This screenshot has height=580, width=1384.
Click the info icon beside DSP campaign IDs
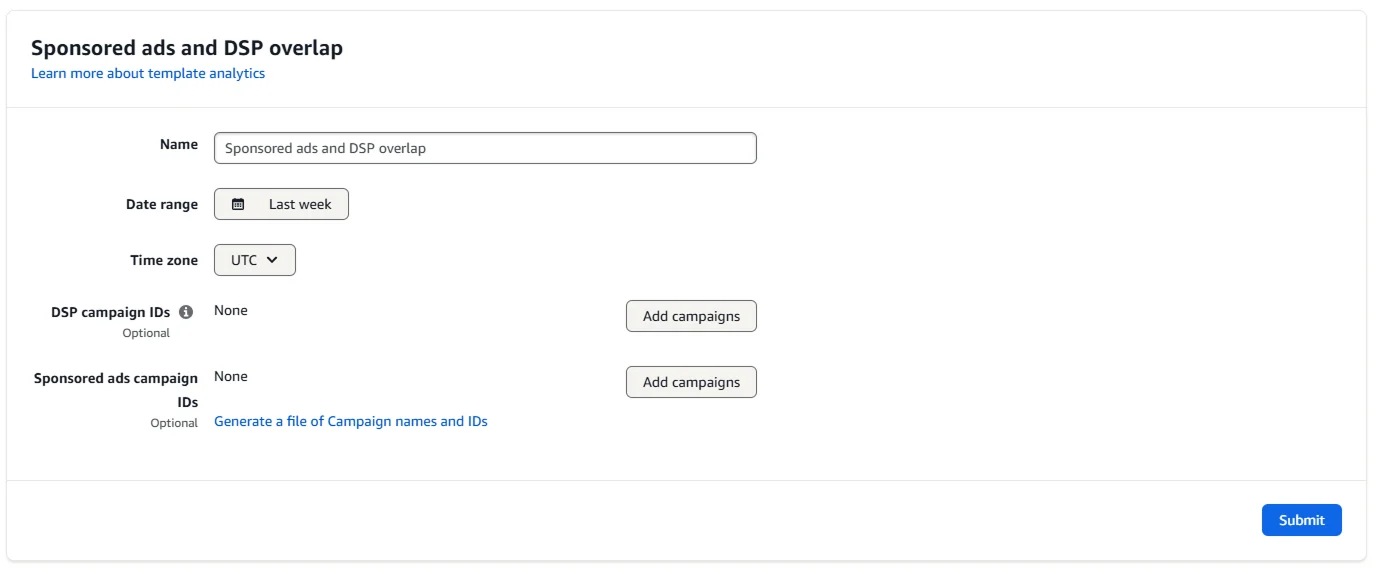[x=186, y=312]
